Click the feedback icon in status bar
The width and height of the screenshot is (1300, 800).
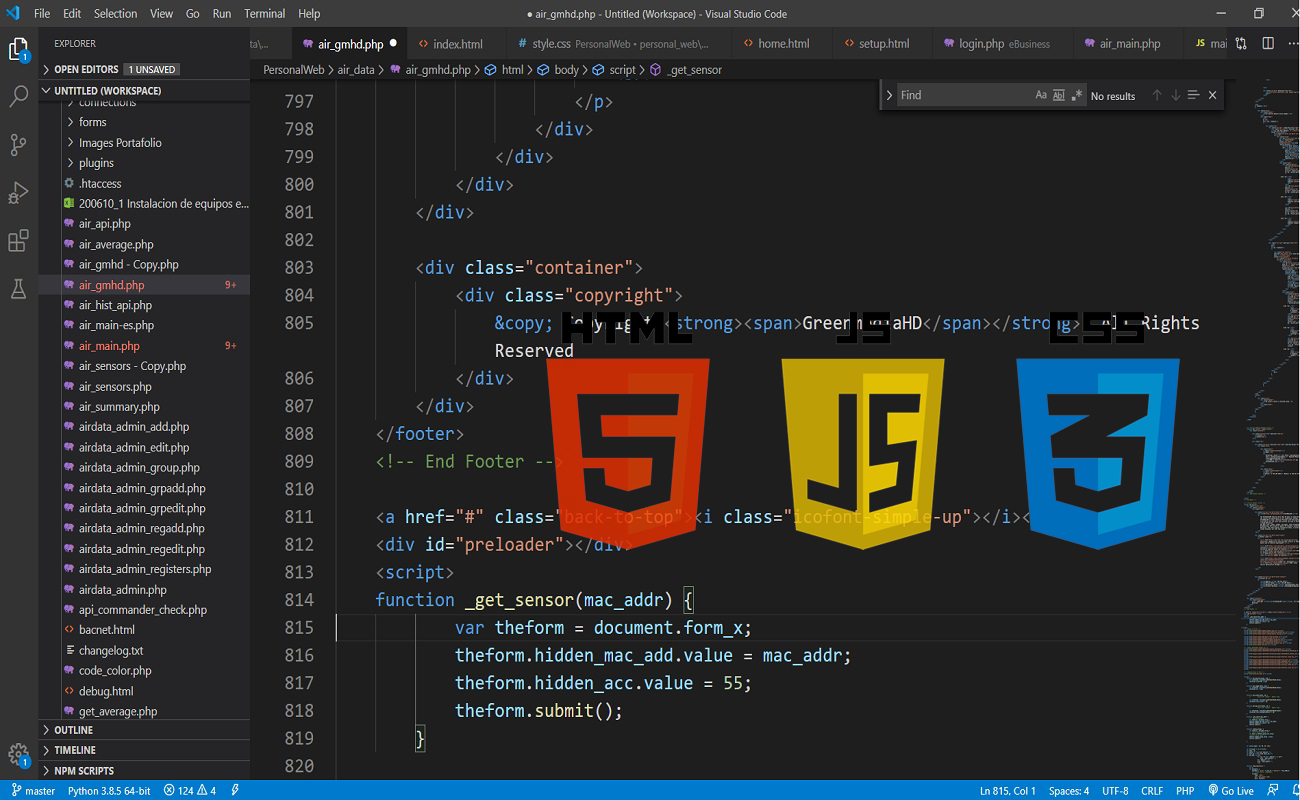coord(1274,791)
